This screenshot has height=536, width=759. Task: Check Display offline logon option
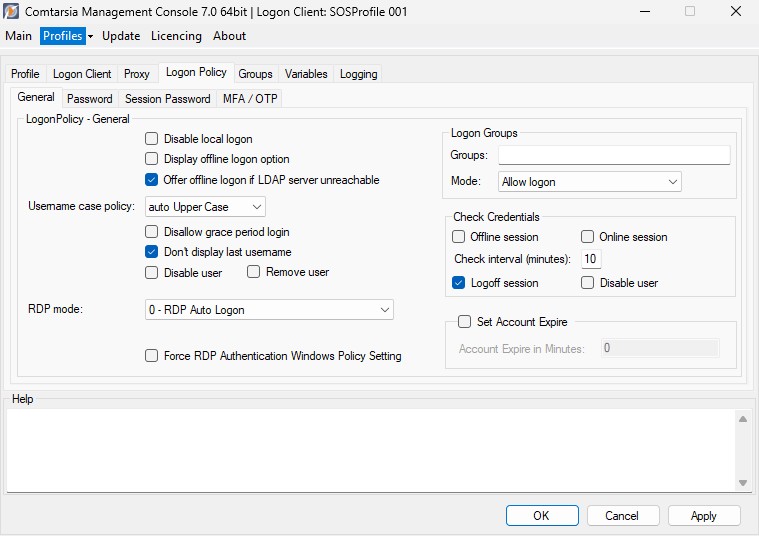(152, 159)
